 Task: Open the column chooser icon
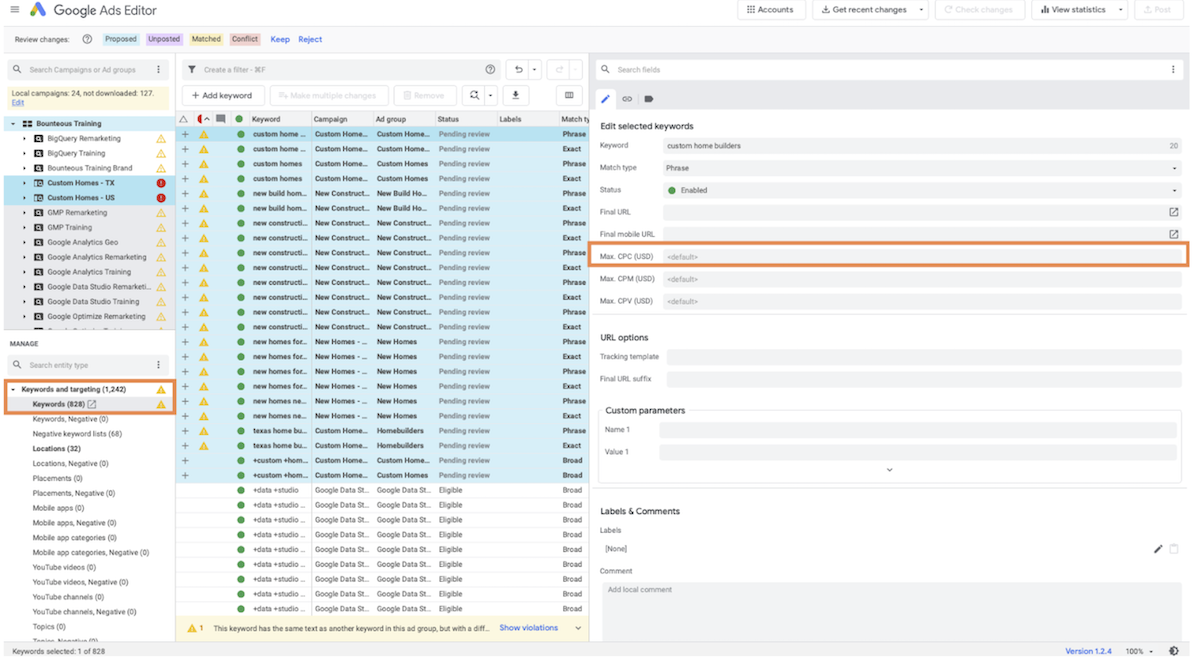coord(569,96)
